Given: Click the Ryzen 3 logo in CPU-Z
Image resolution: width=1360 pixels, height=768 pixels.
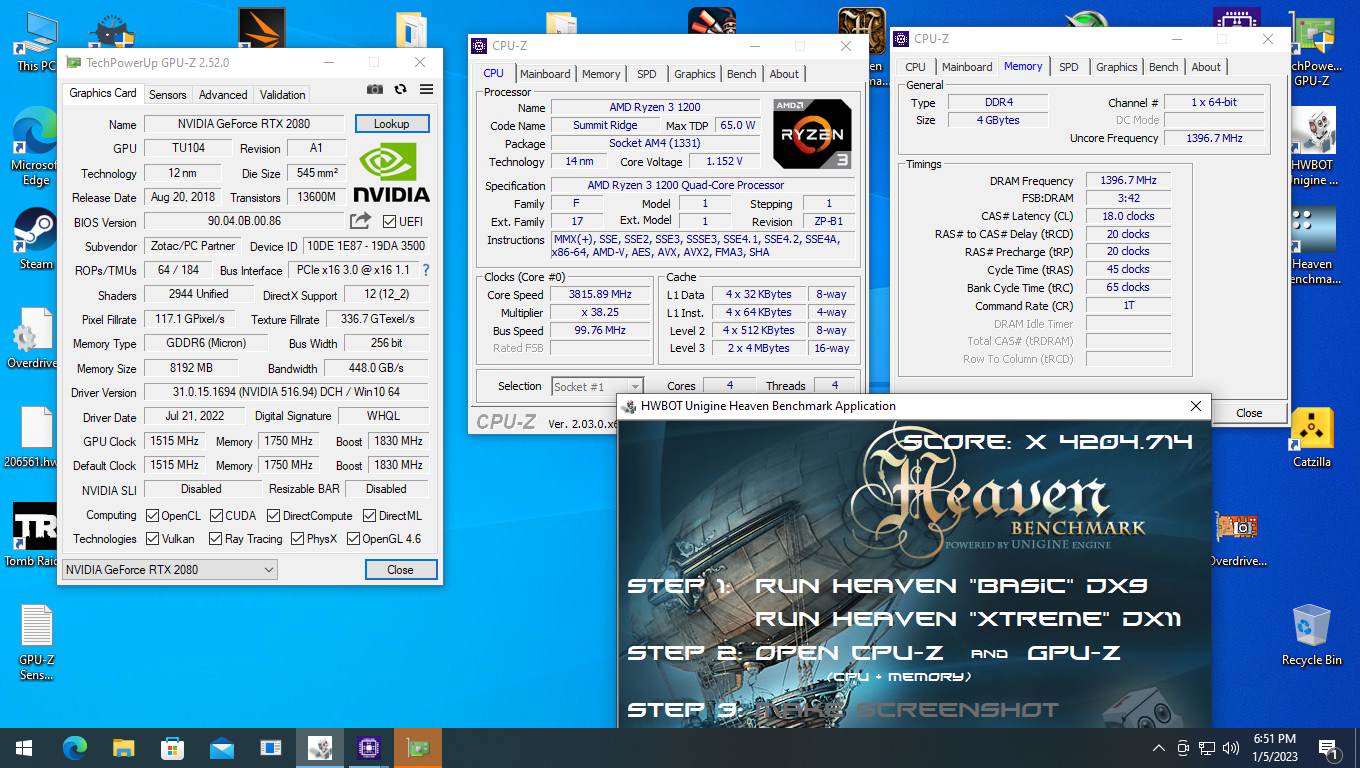Looking at the screenshot, I should [812, 133].
